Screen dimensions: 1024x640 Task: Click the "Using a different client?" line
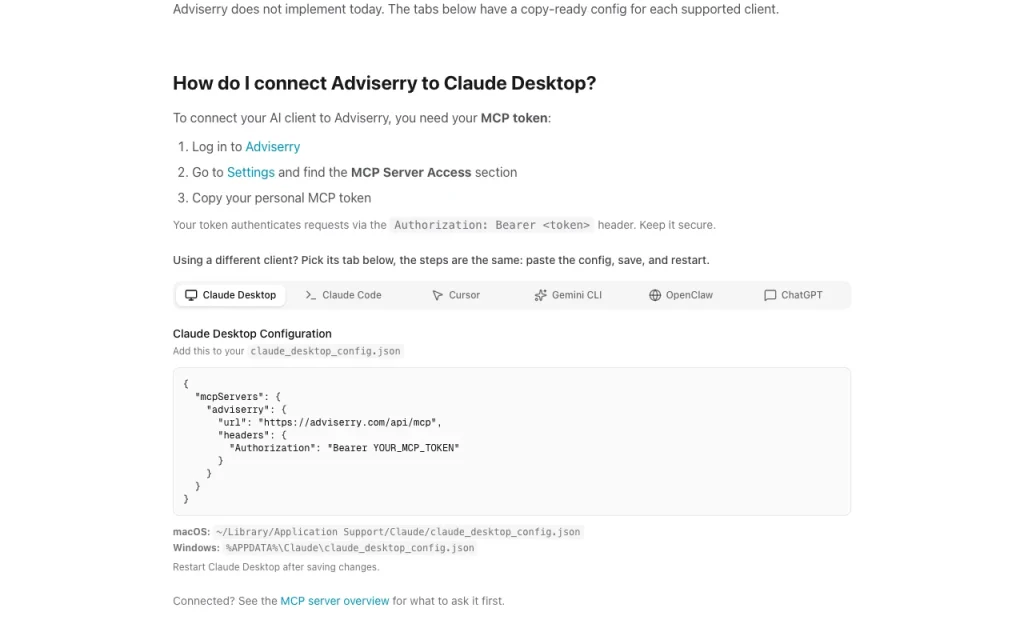[441, 260]
